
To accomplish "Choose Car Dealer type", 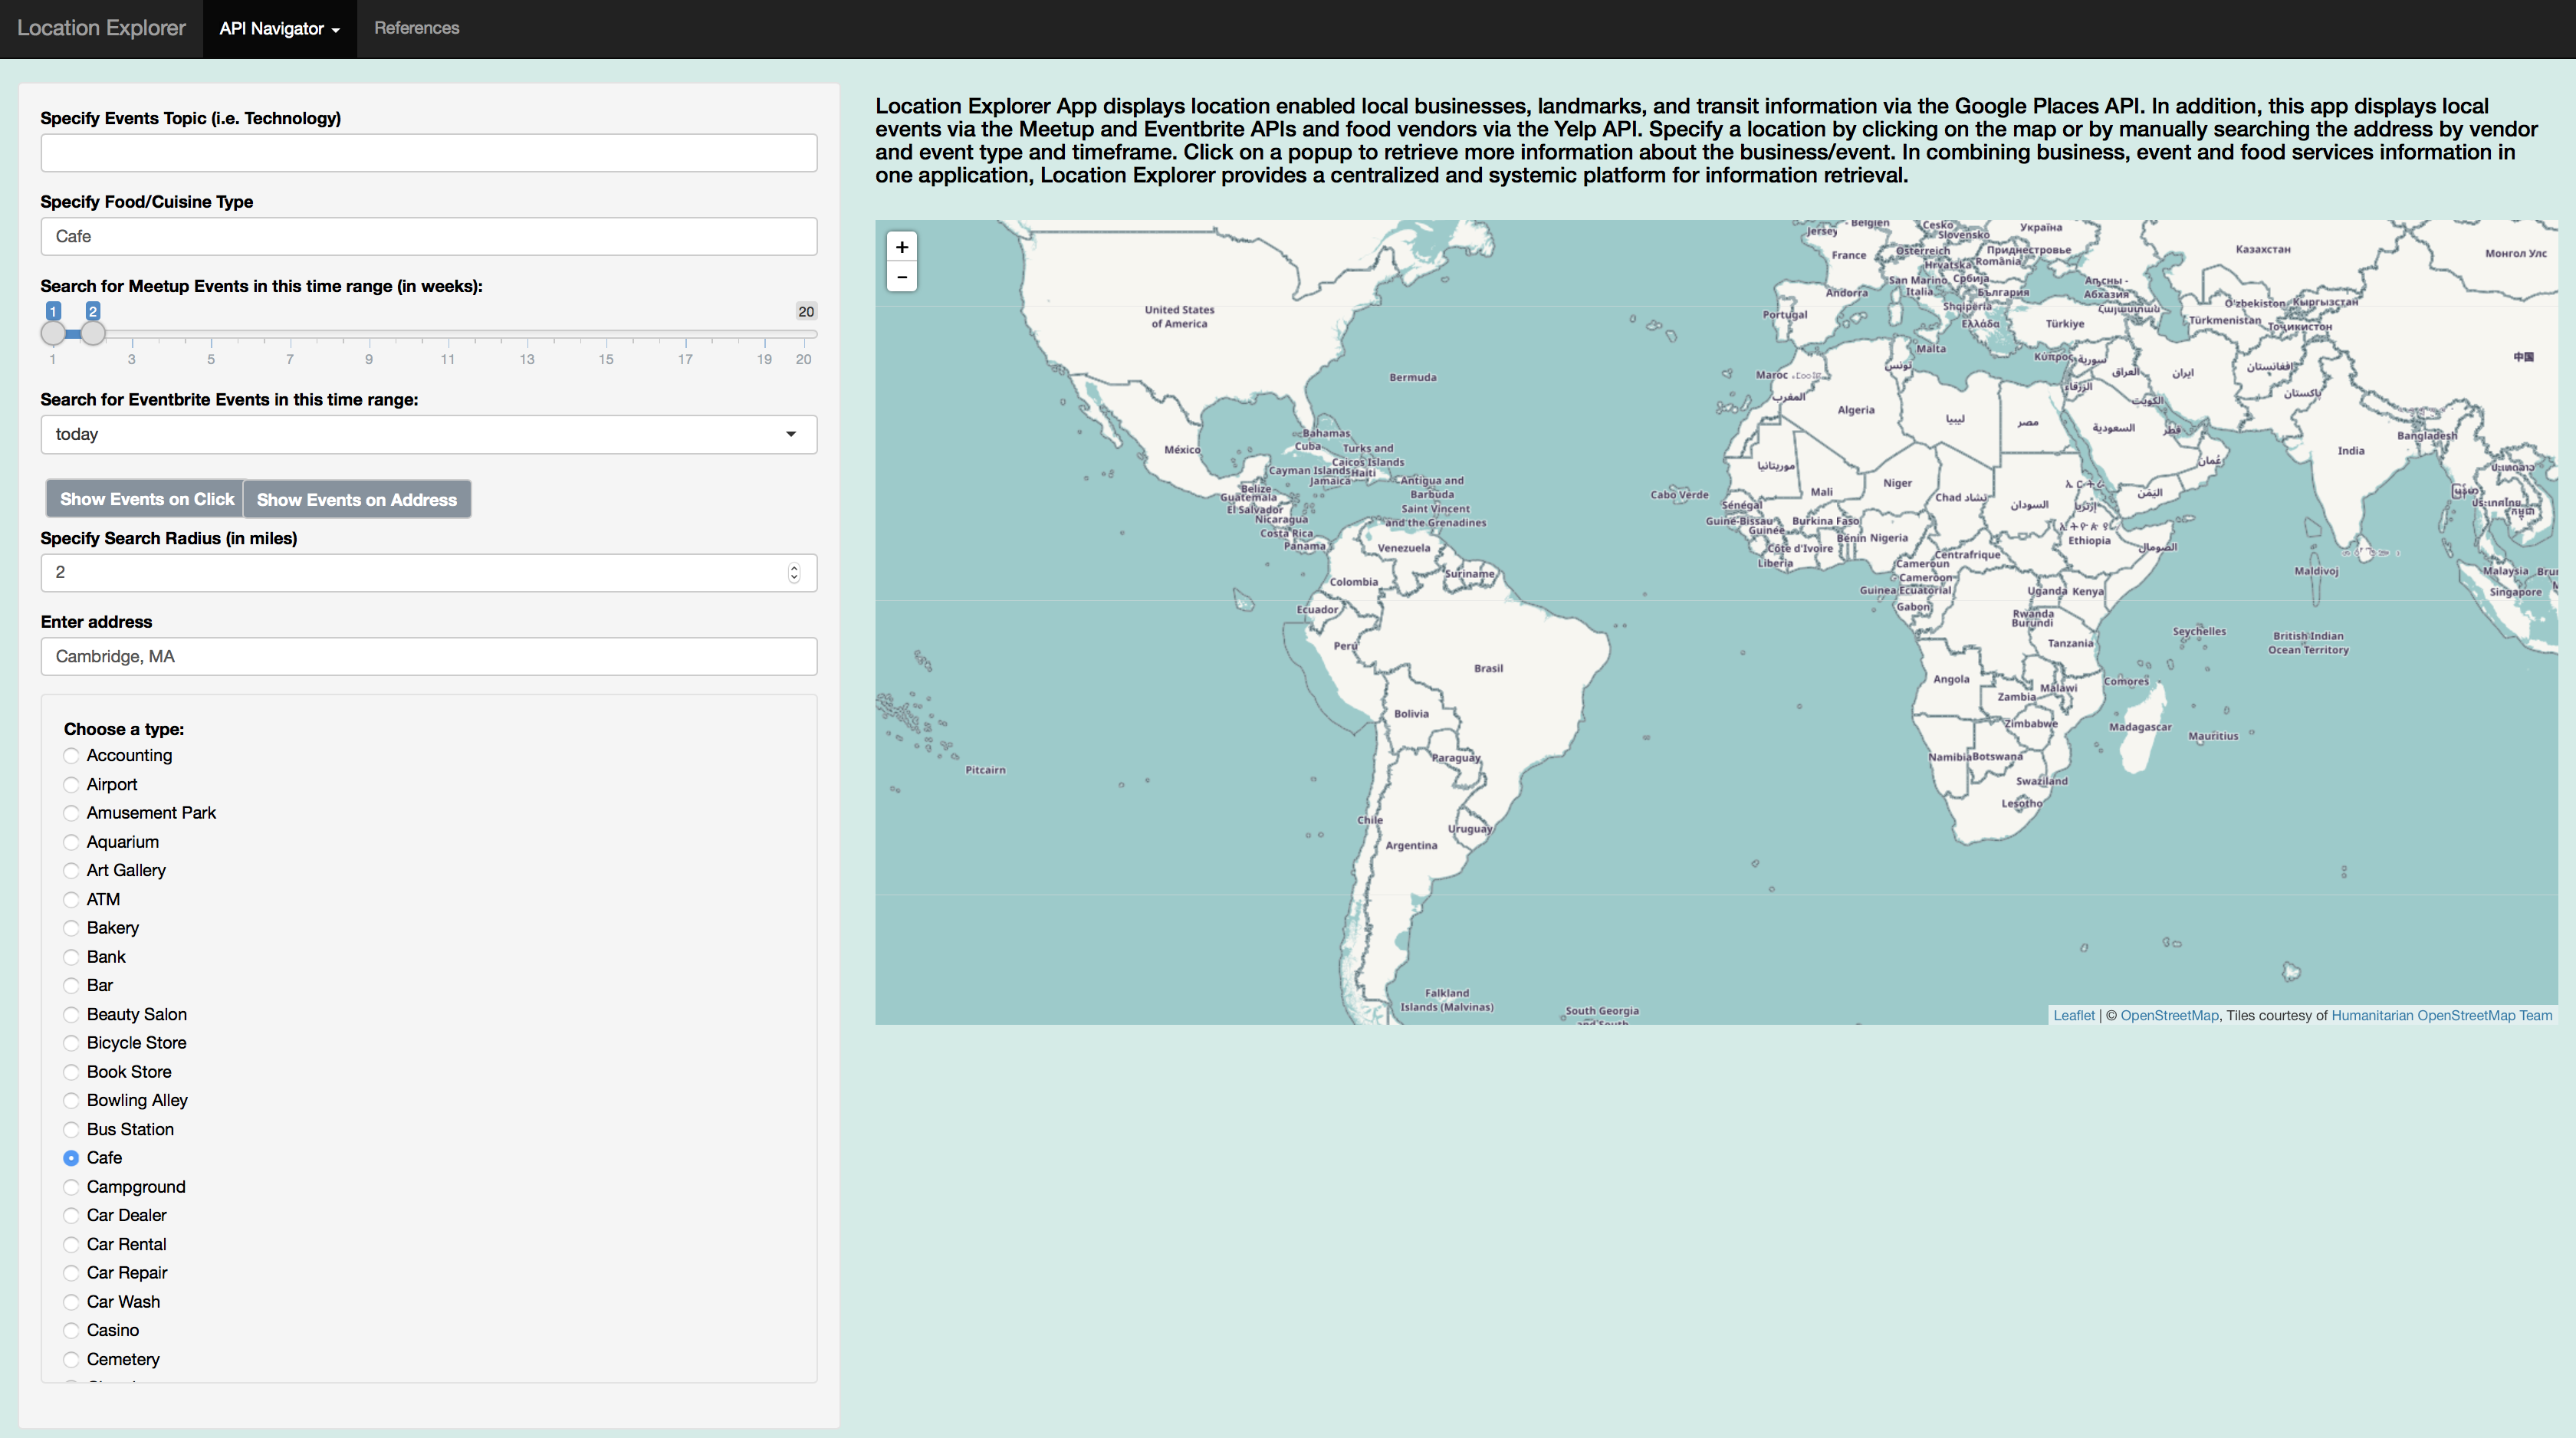I will 71,1216.
